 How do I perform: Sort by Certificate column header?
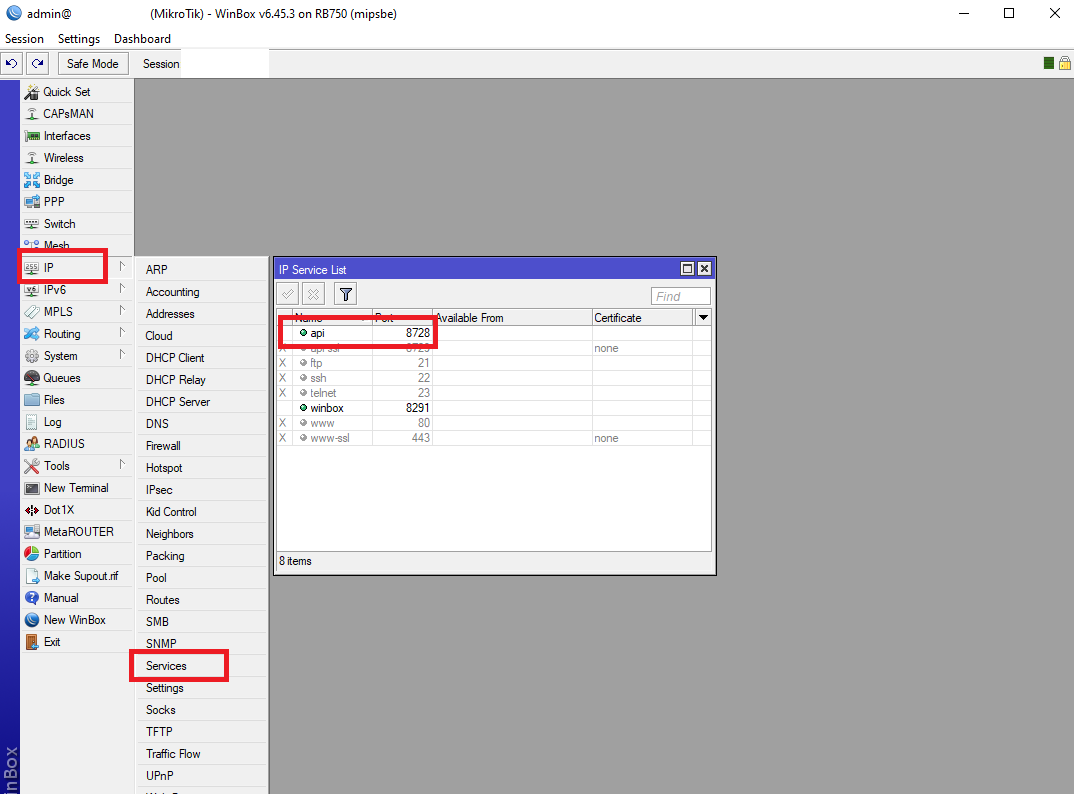click(x=642, y=317)
